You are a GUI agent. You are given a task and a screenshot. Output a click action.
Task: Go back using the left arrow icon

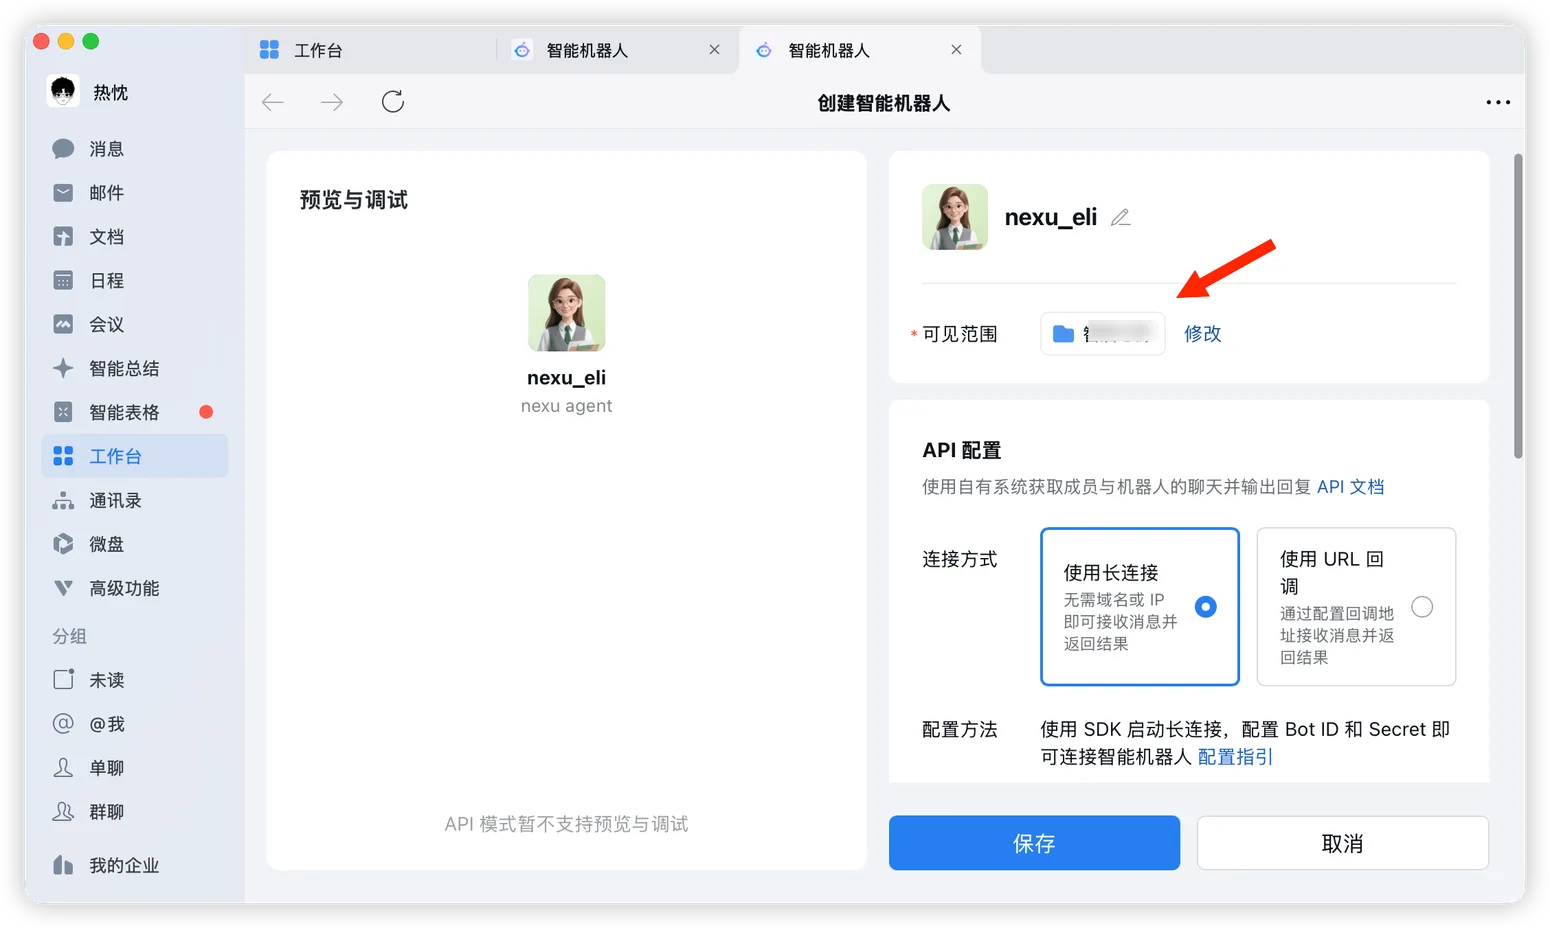[273, 102]
